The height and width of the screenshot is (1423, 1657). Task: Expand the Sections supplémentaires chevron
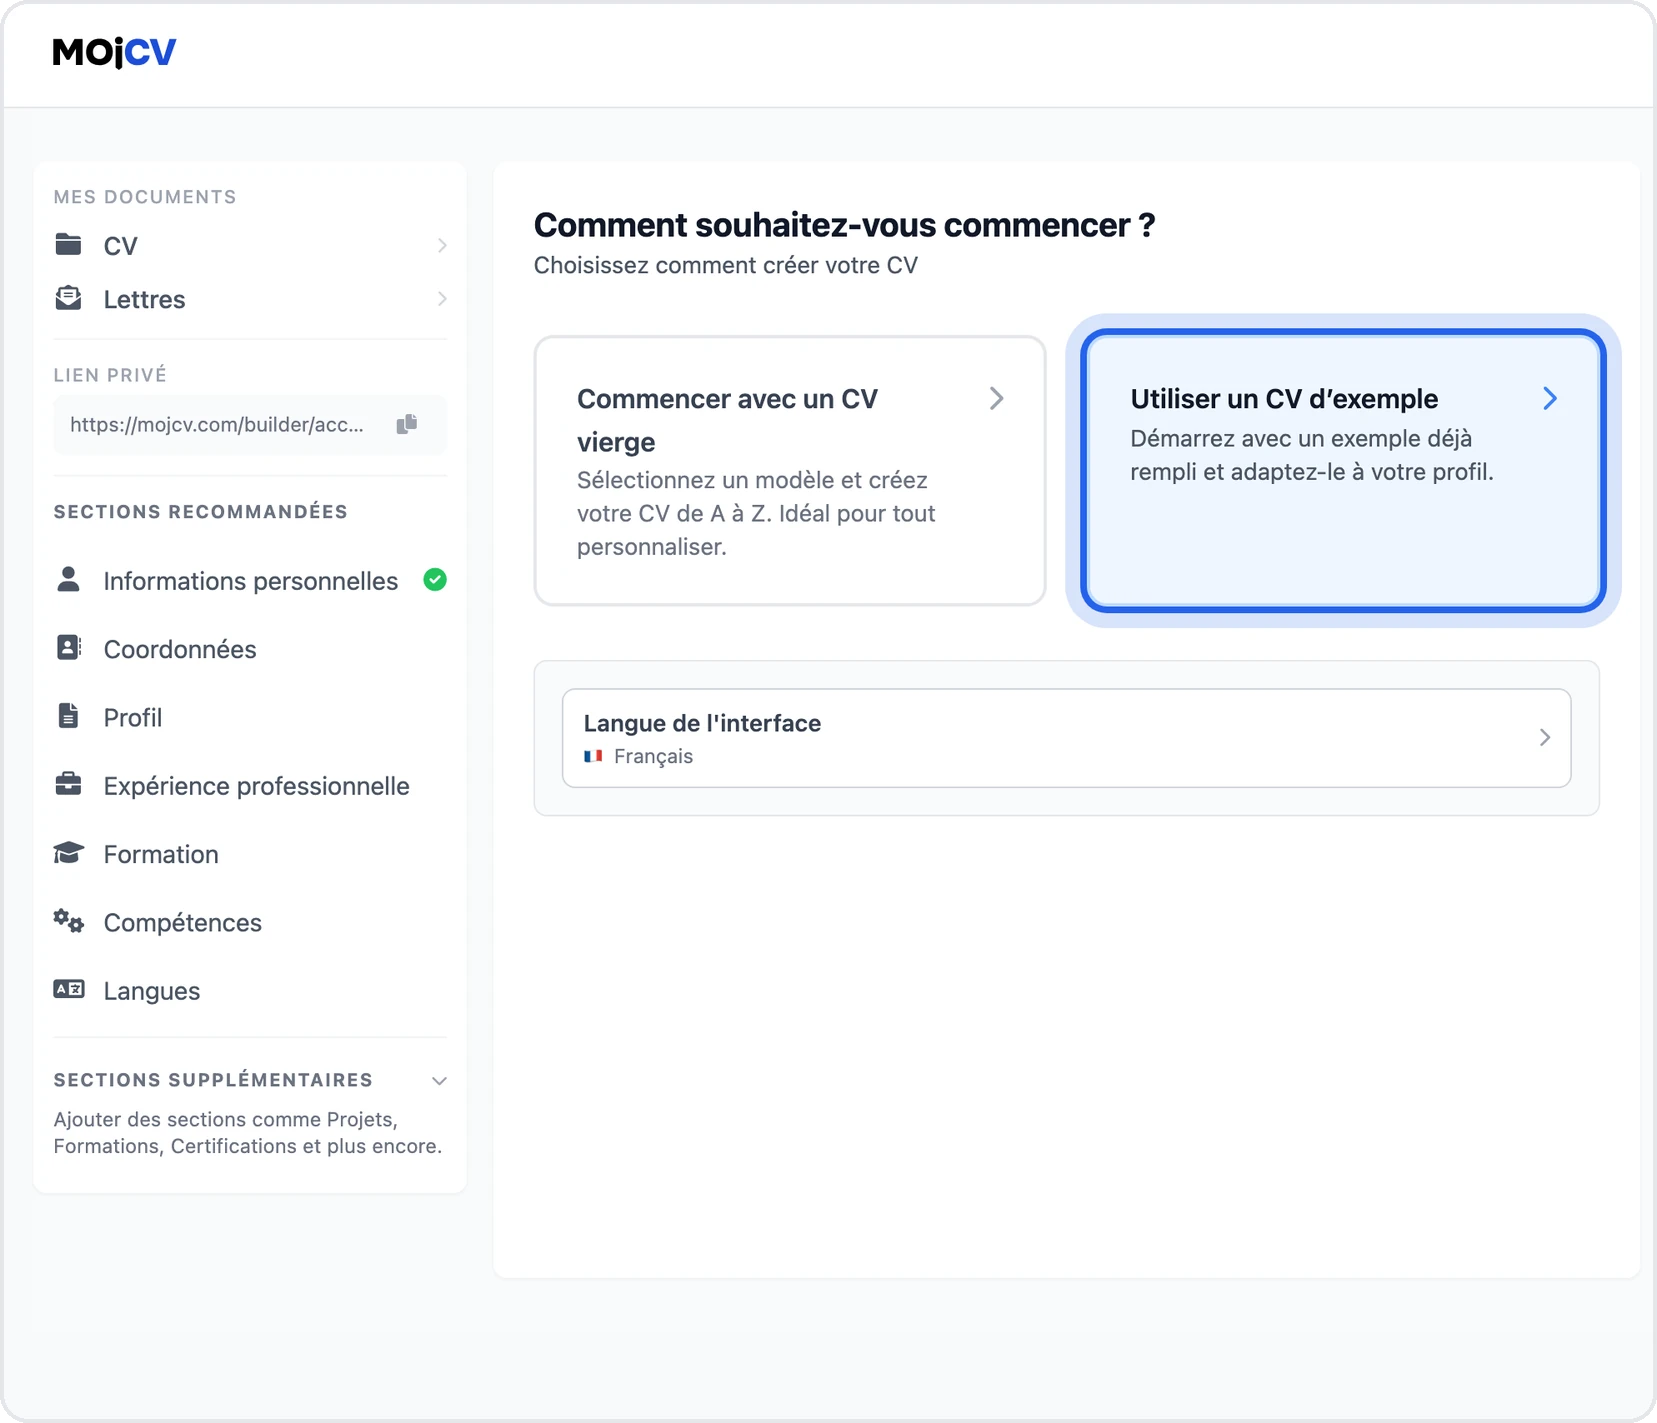point(439,1081)
